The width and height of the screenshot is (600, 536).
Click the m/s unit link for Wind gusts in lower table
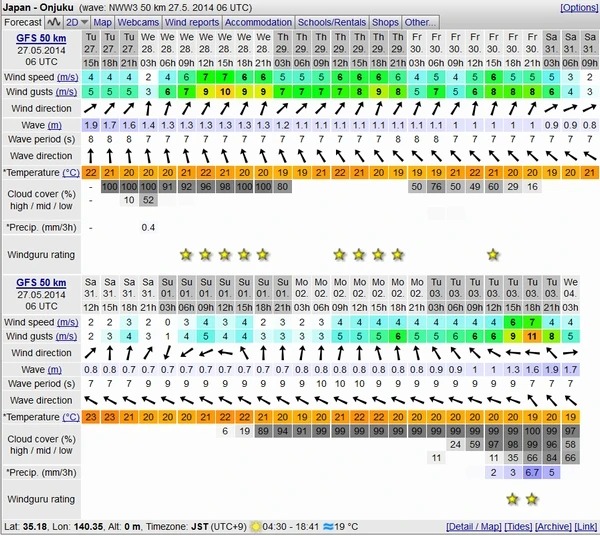coord(66,336)
